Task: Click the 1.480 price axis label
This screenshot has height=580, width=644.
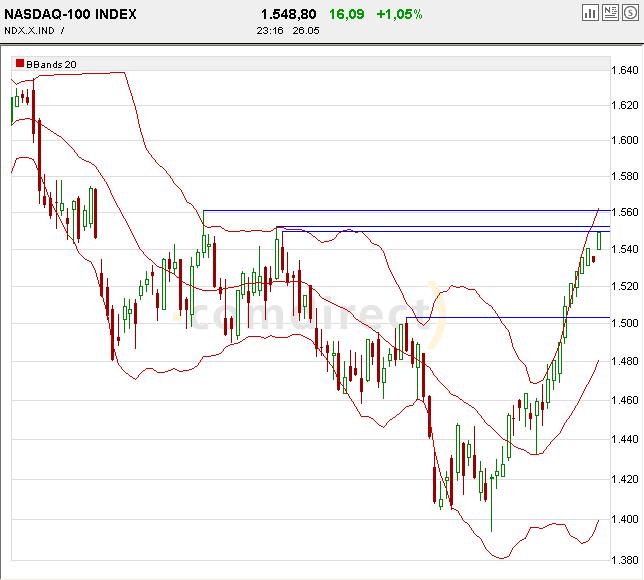Action: [x=625, y=361]
